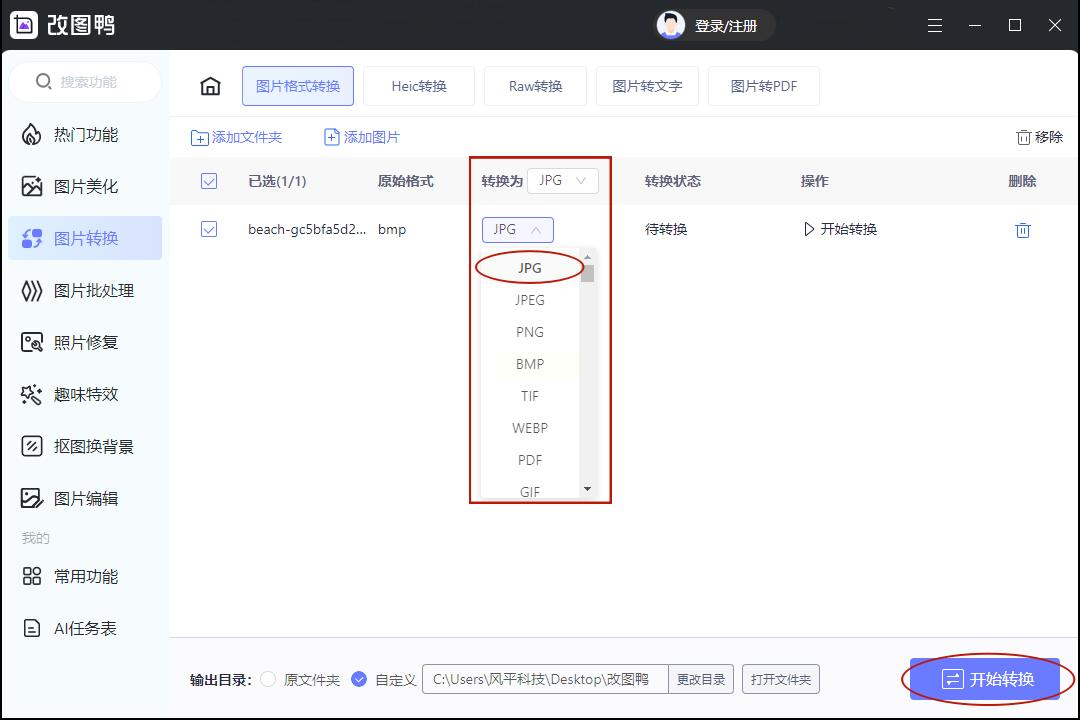The image size is (1080, 720).
Task: Switch to Raw转换 tab
Action: tap(535, 86)
